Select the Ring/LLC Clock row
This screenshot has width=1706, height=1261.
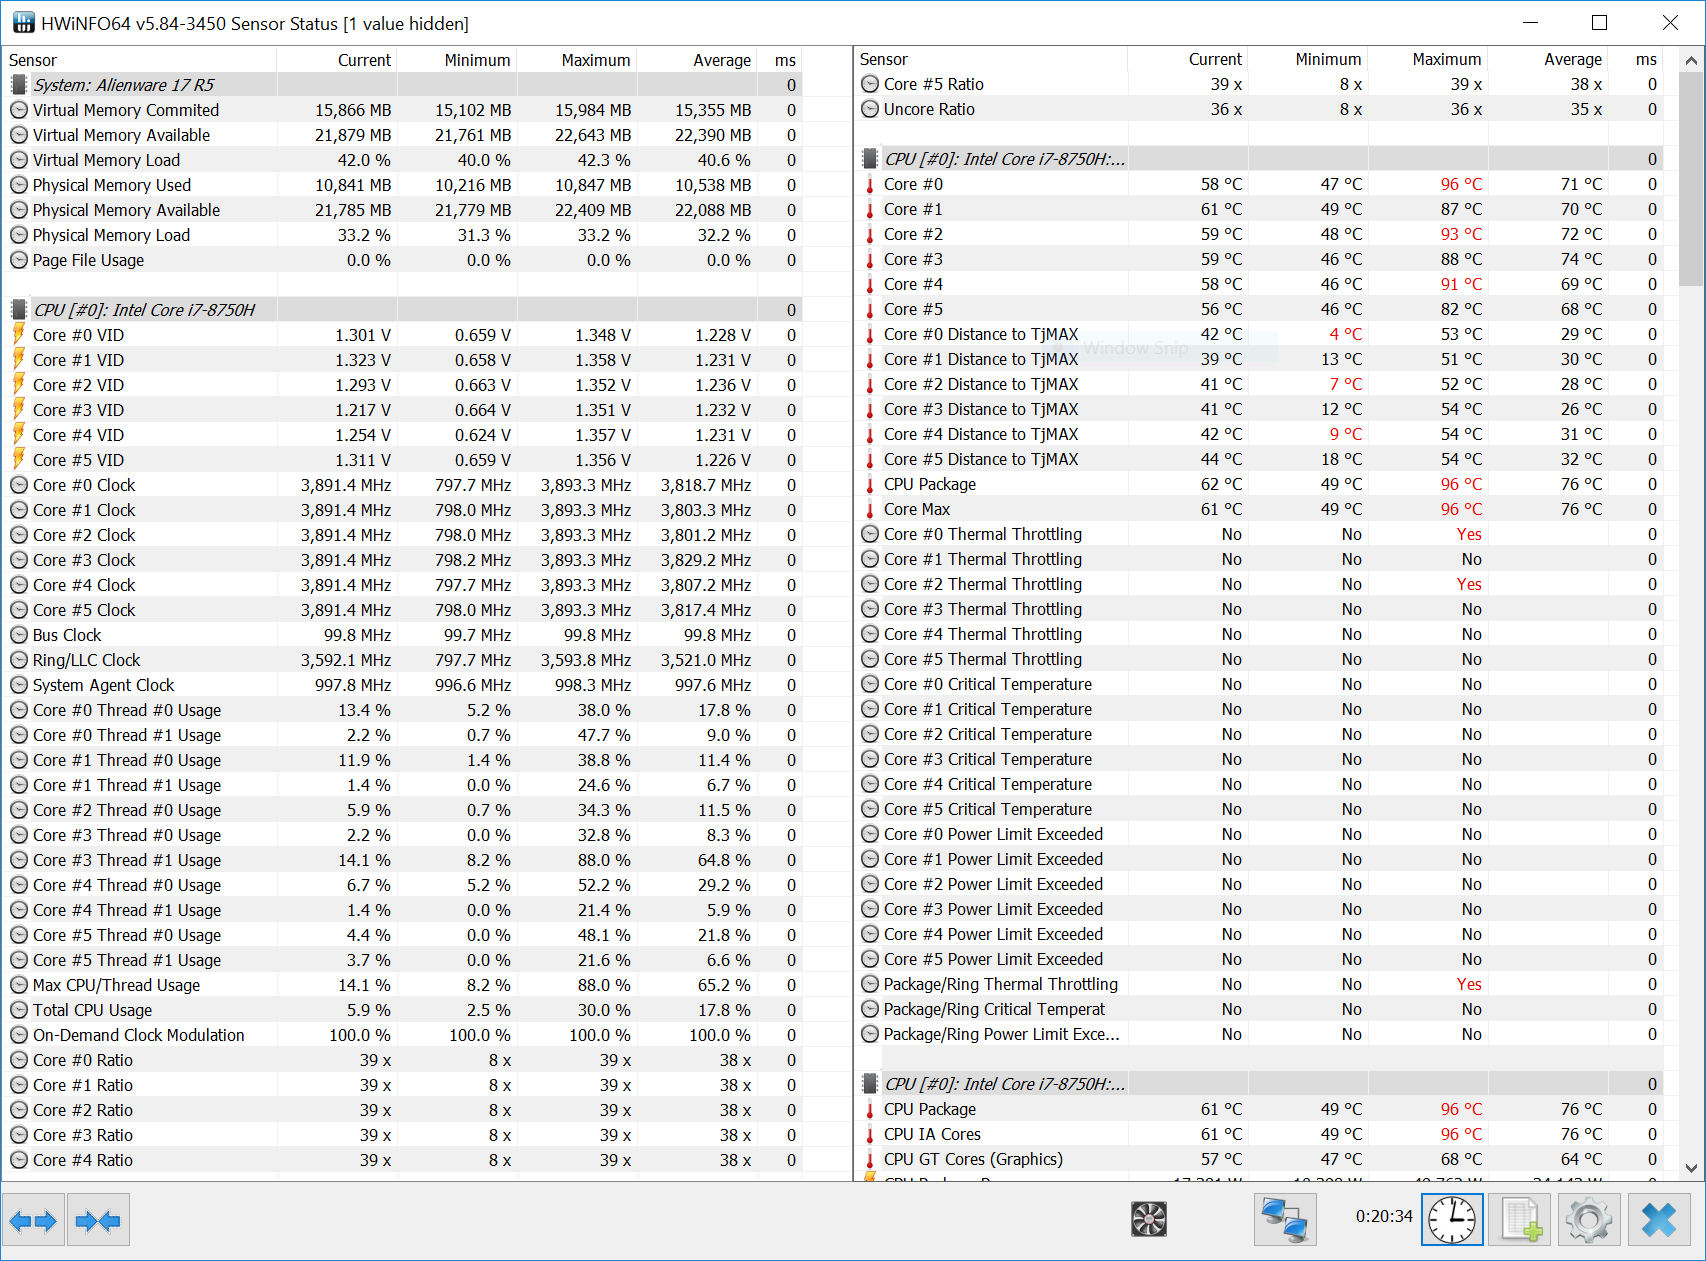403,660
